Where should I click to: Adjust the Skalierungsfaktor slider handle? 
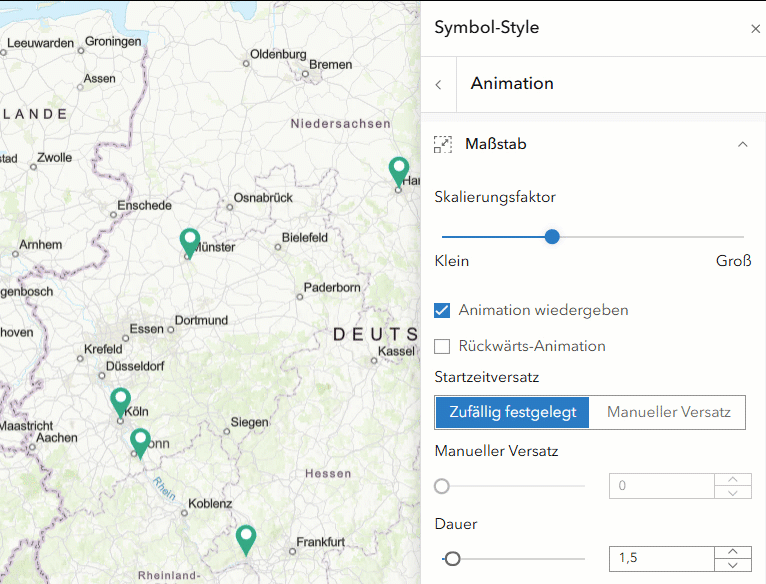552,237
